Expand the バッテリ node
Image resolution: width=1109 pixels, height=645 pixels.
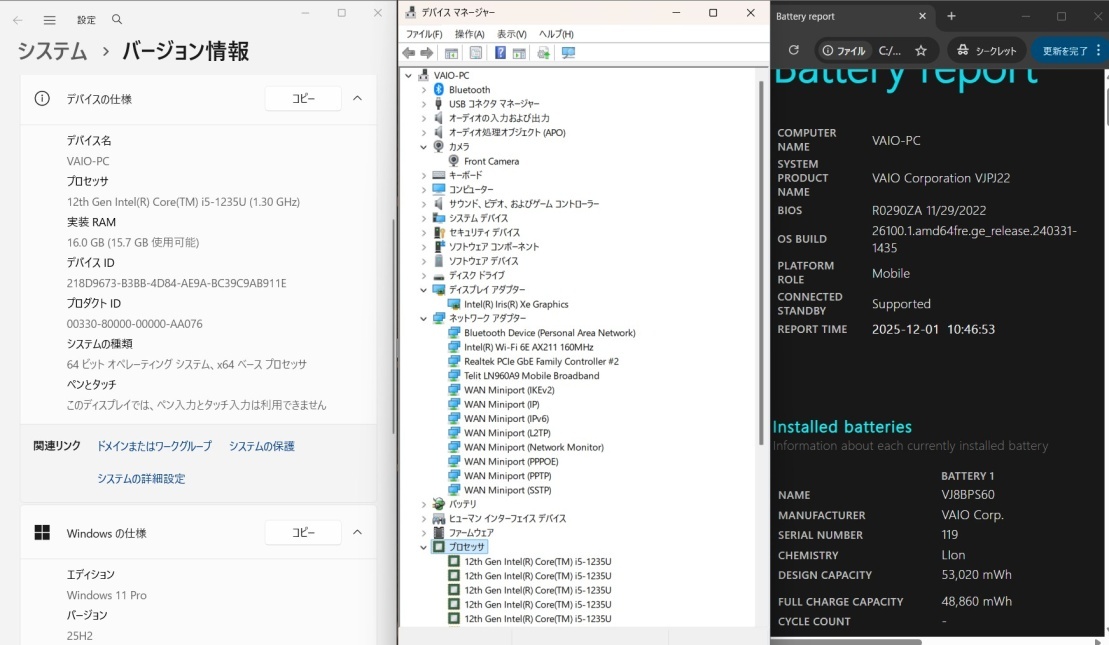tap(424, 504)
